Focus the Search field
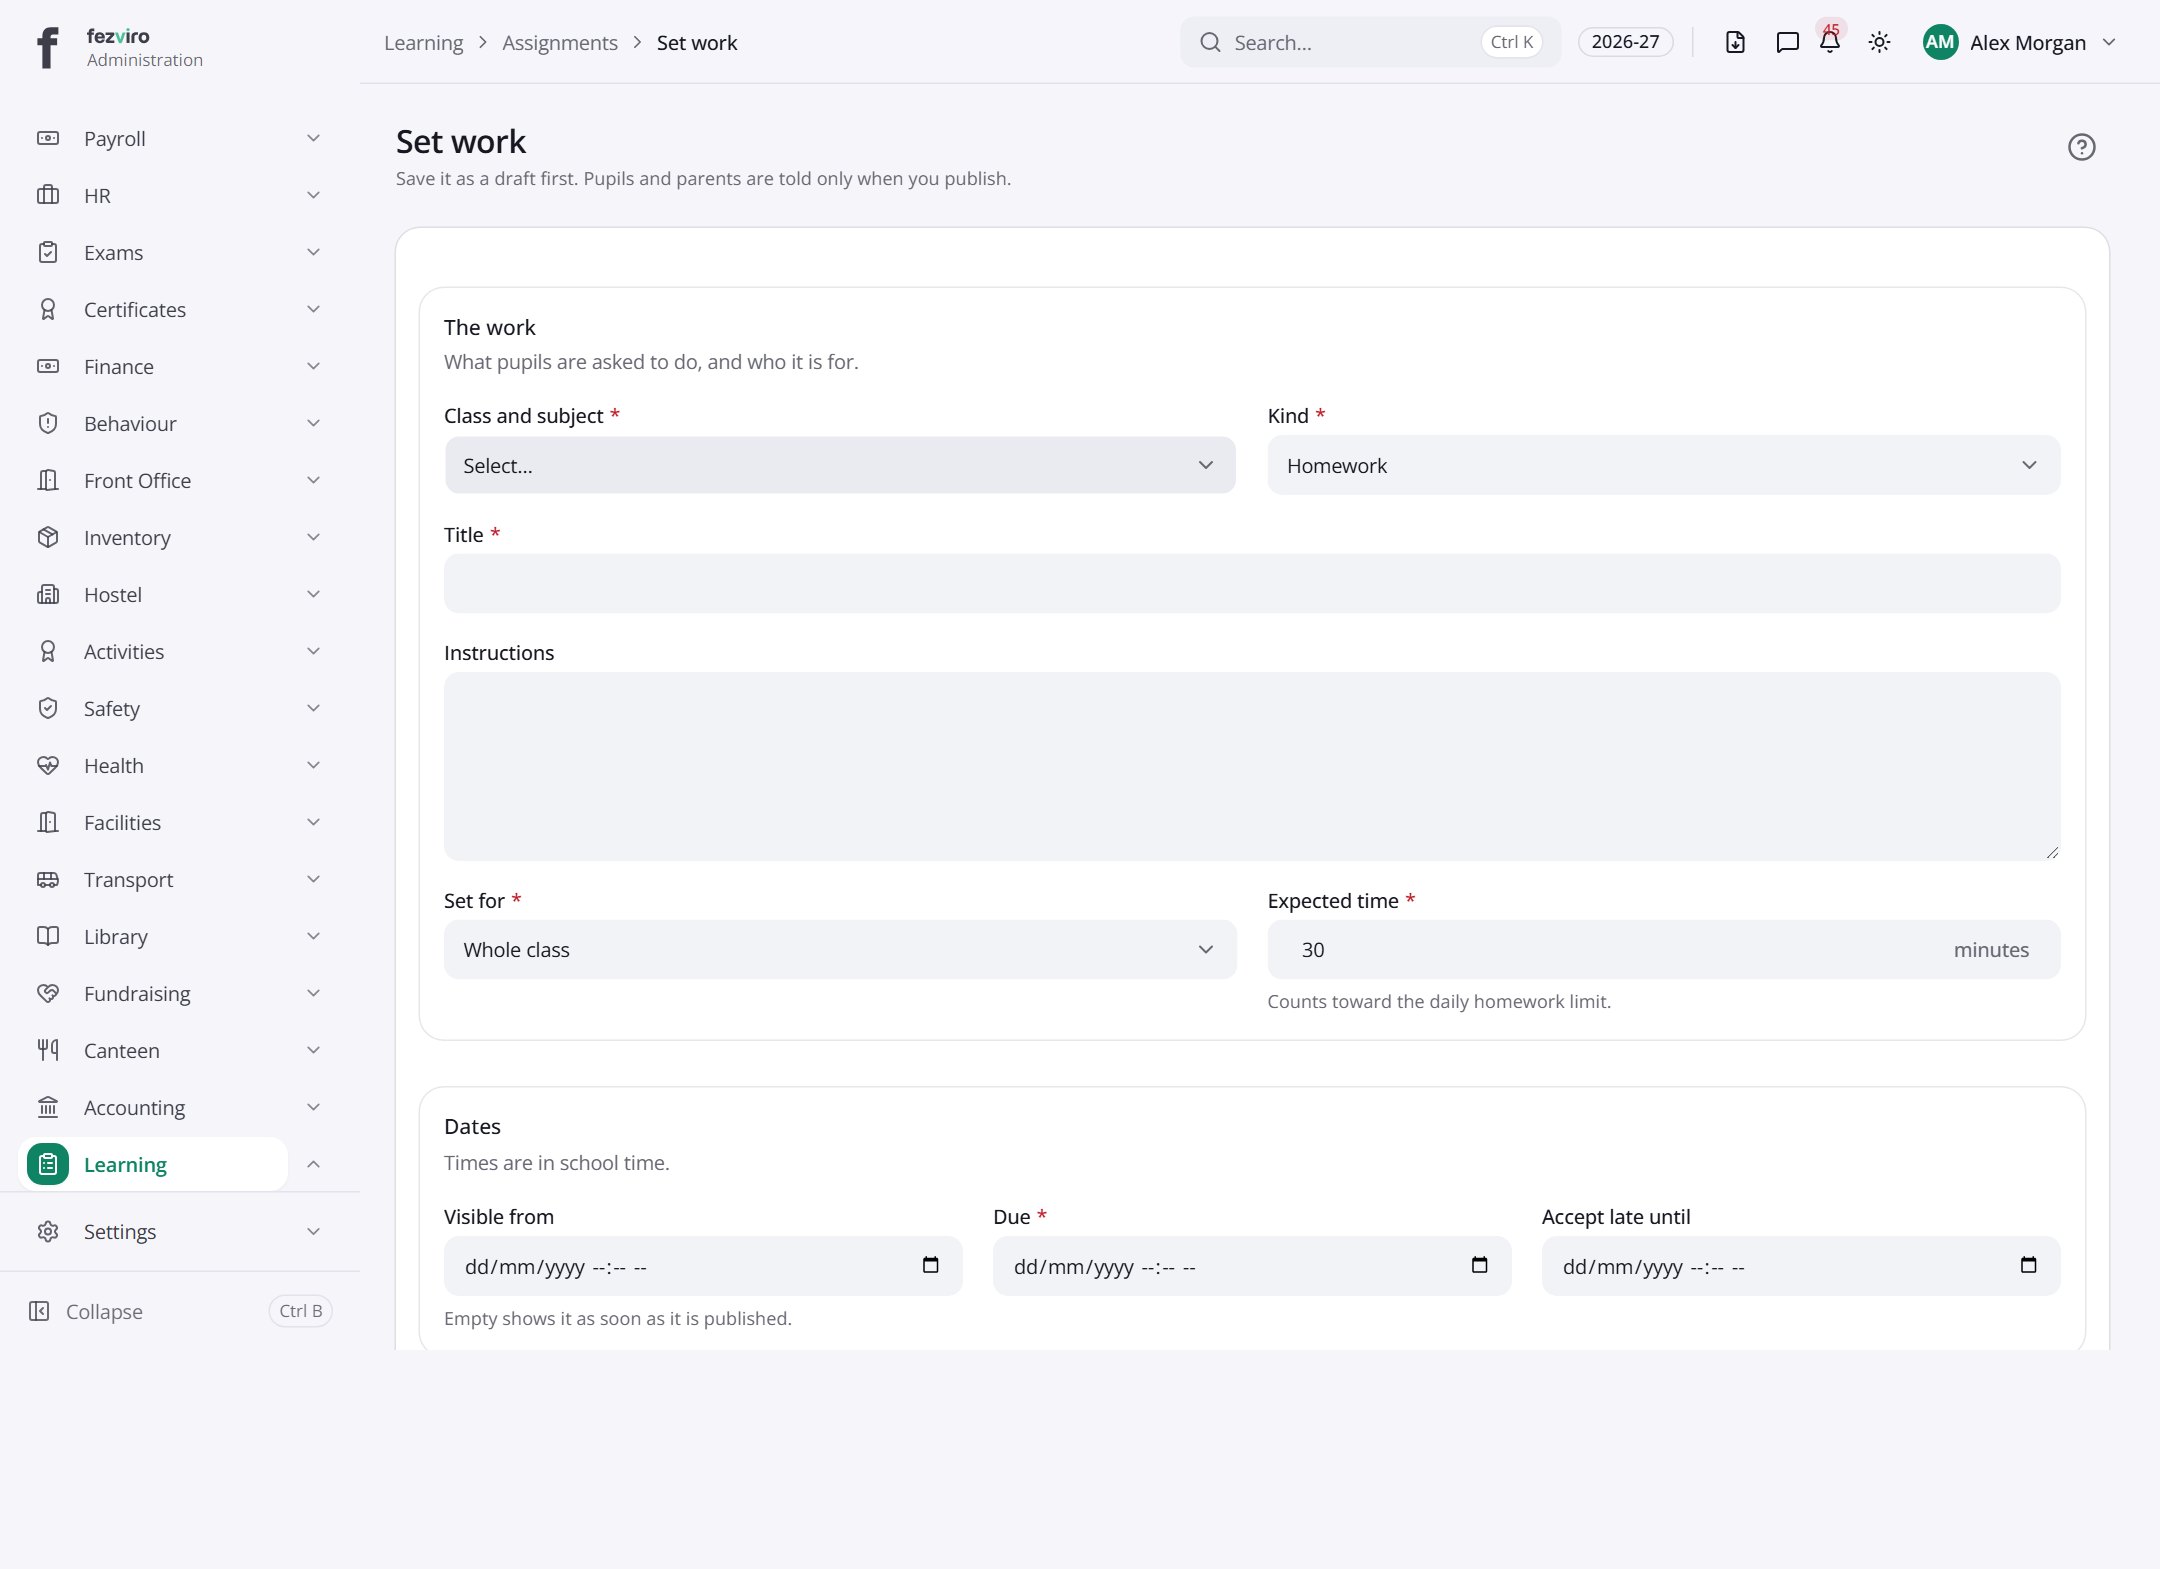Screen dimensions: 2160x1569 1370,42
